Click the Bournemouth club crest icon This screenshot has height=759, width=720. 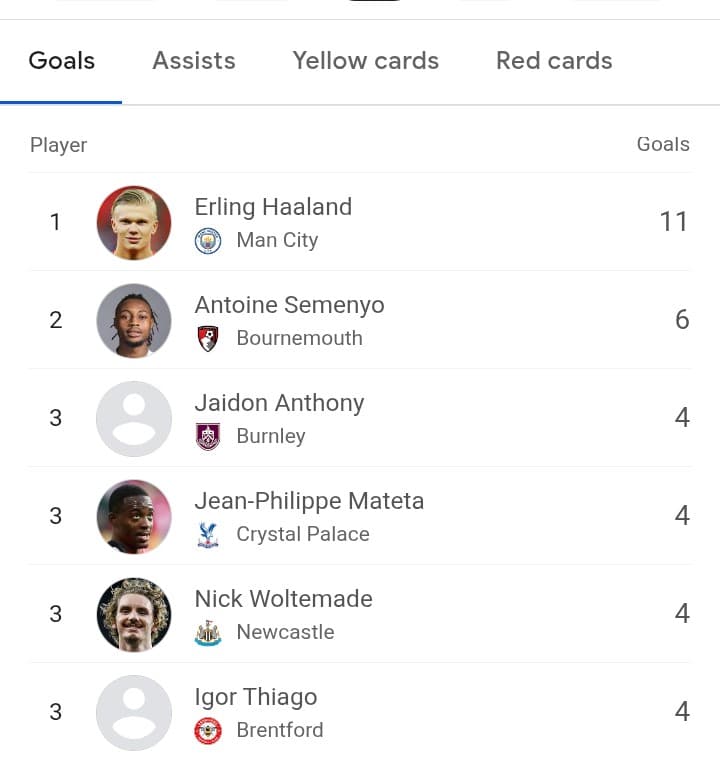[x=208, y=338]
